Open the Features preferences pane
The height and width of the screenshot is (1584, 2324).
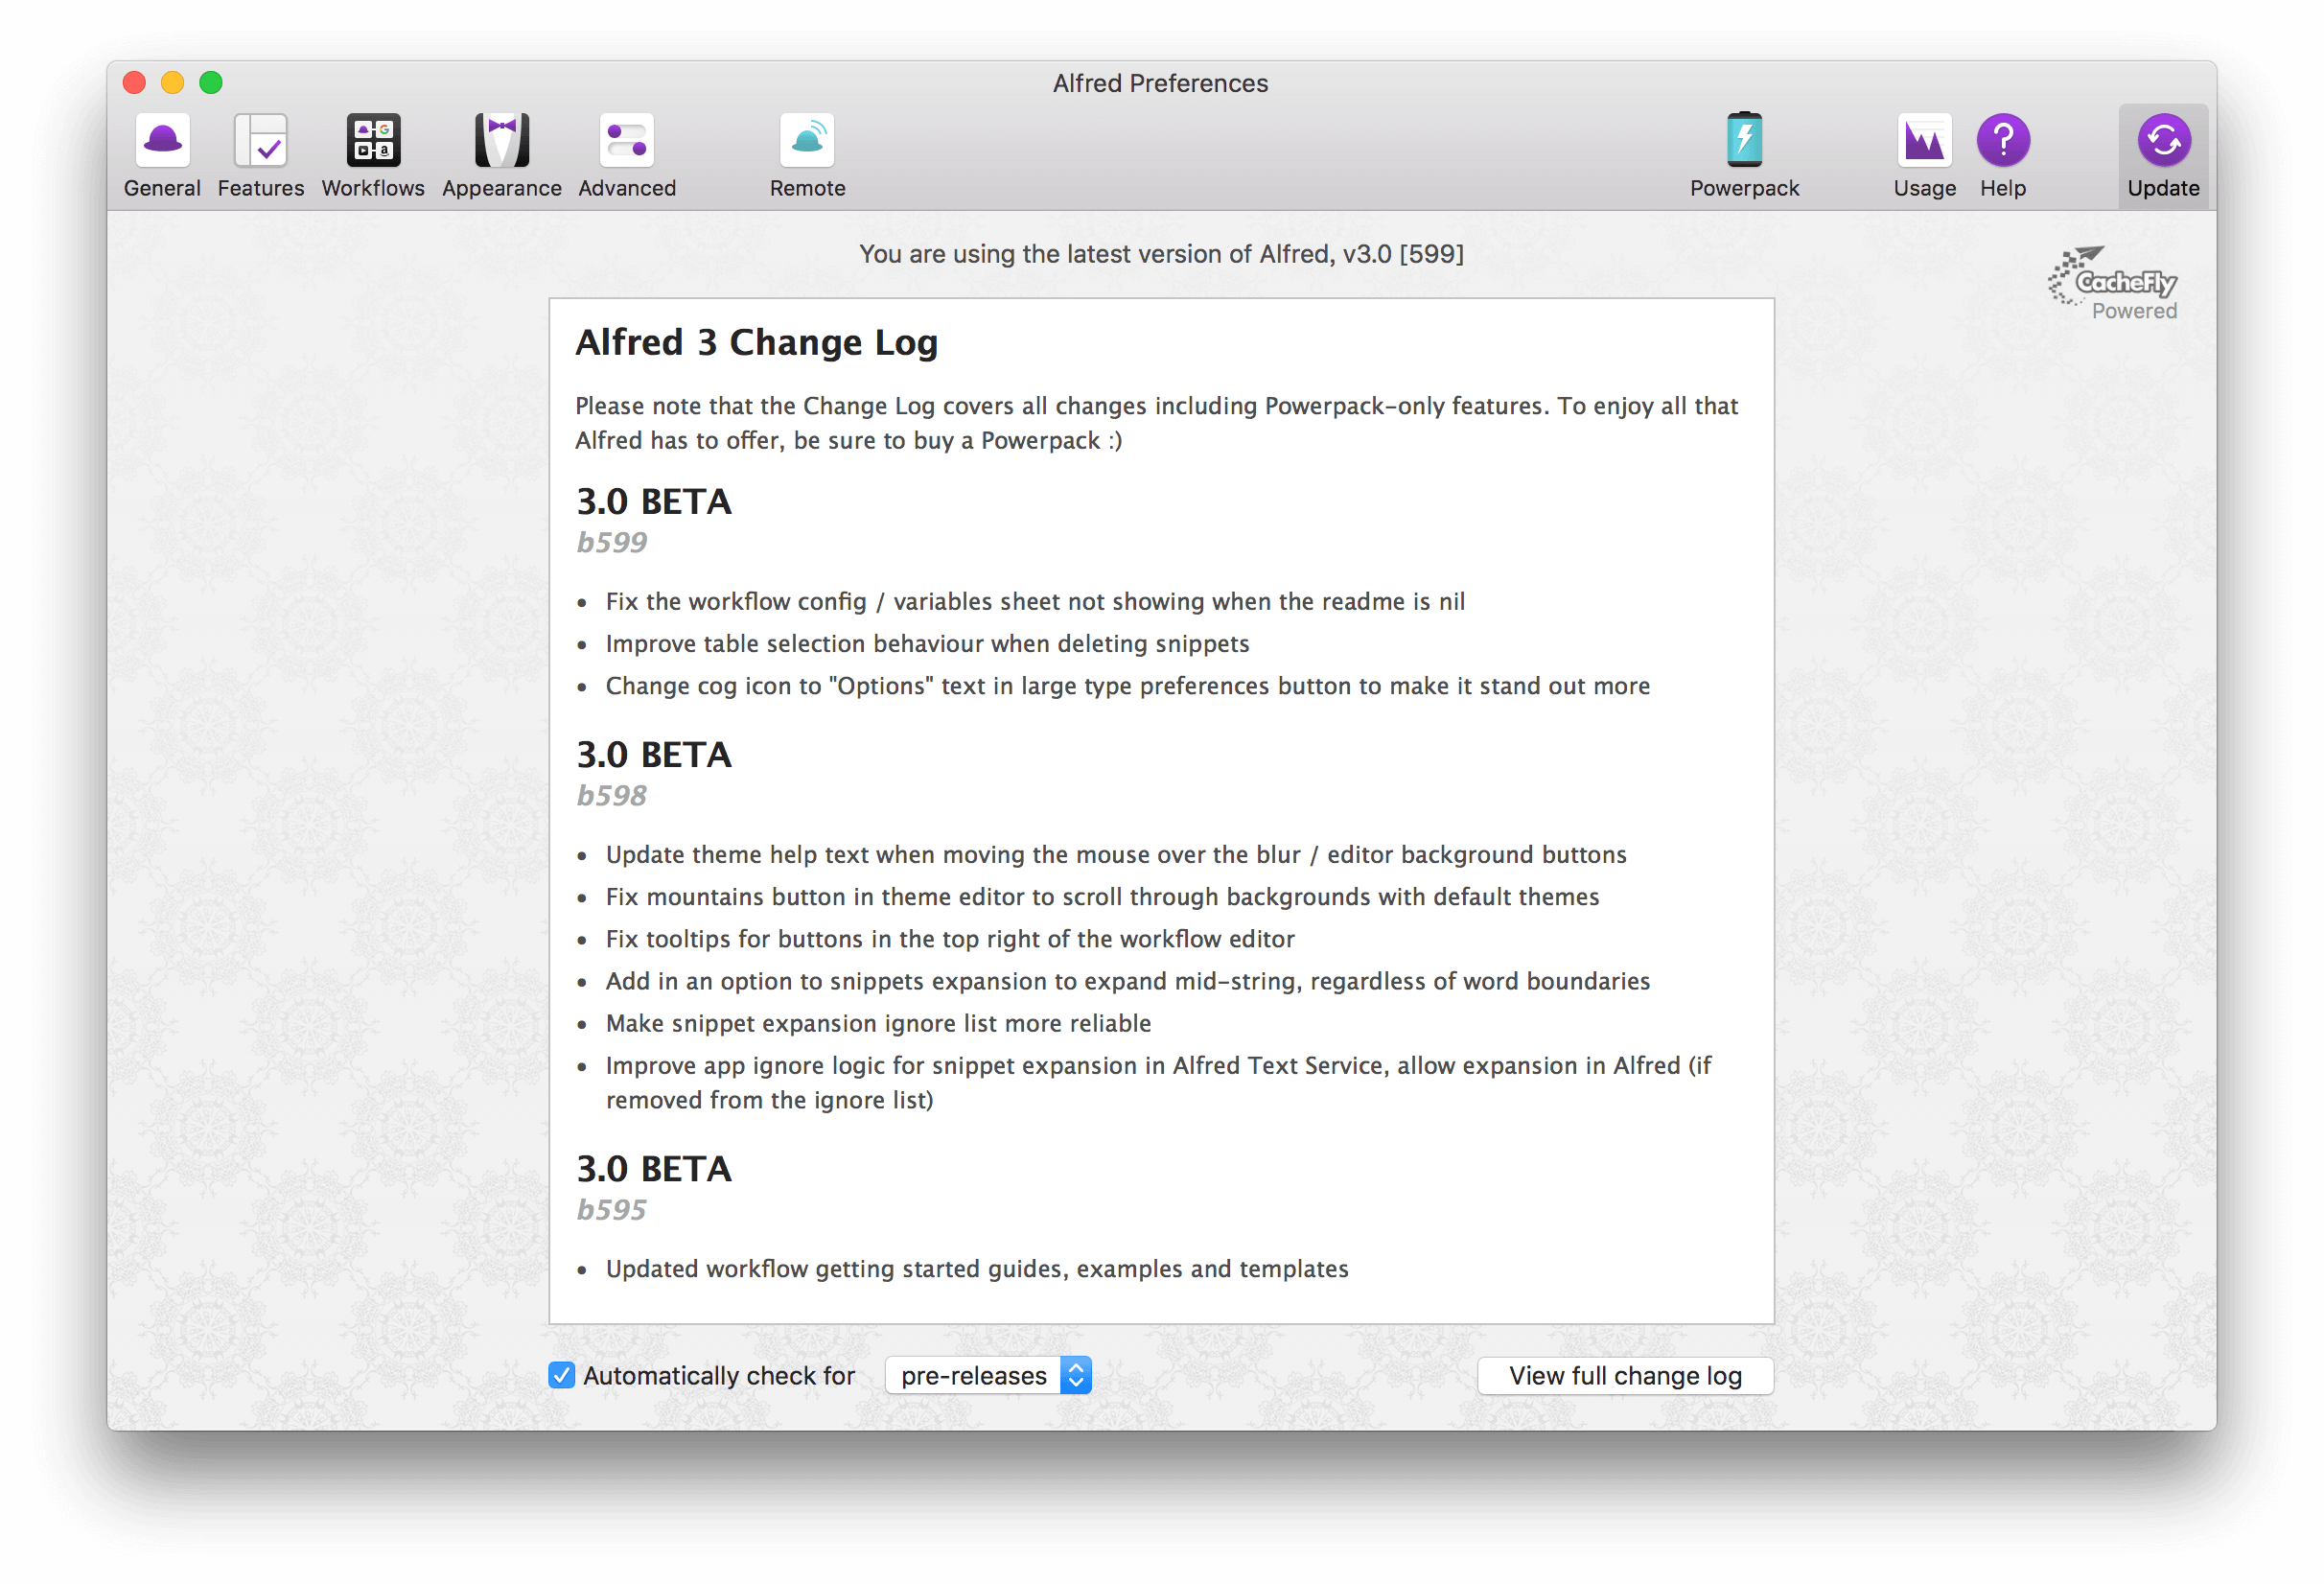click(261, 156)
